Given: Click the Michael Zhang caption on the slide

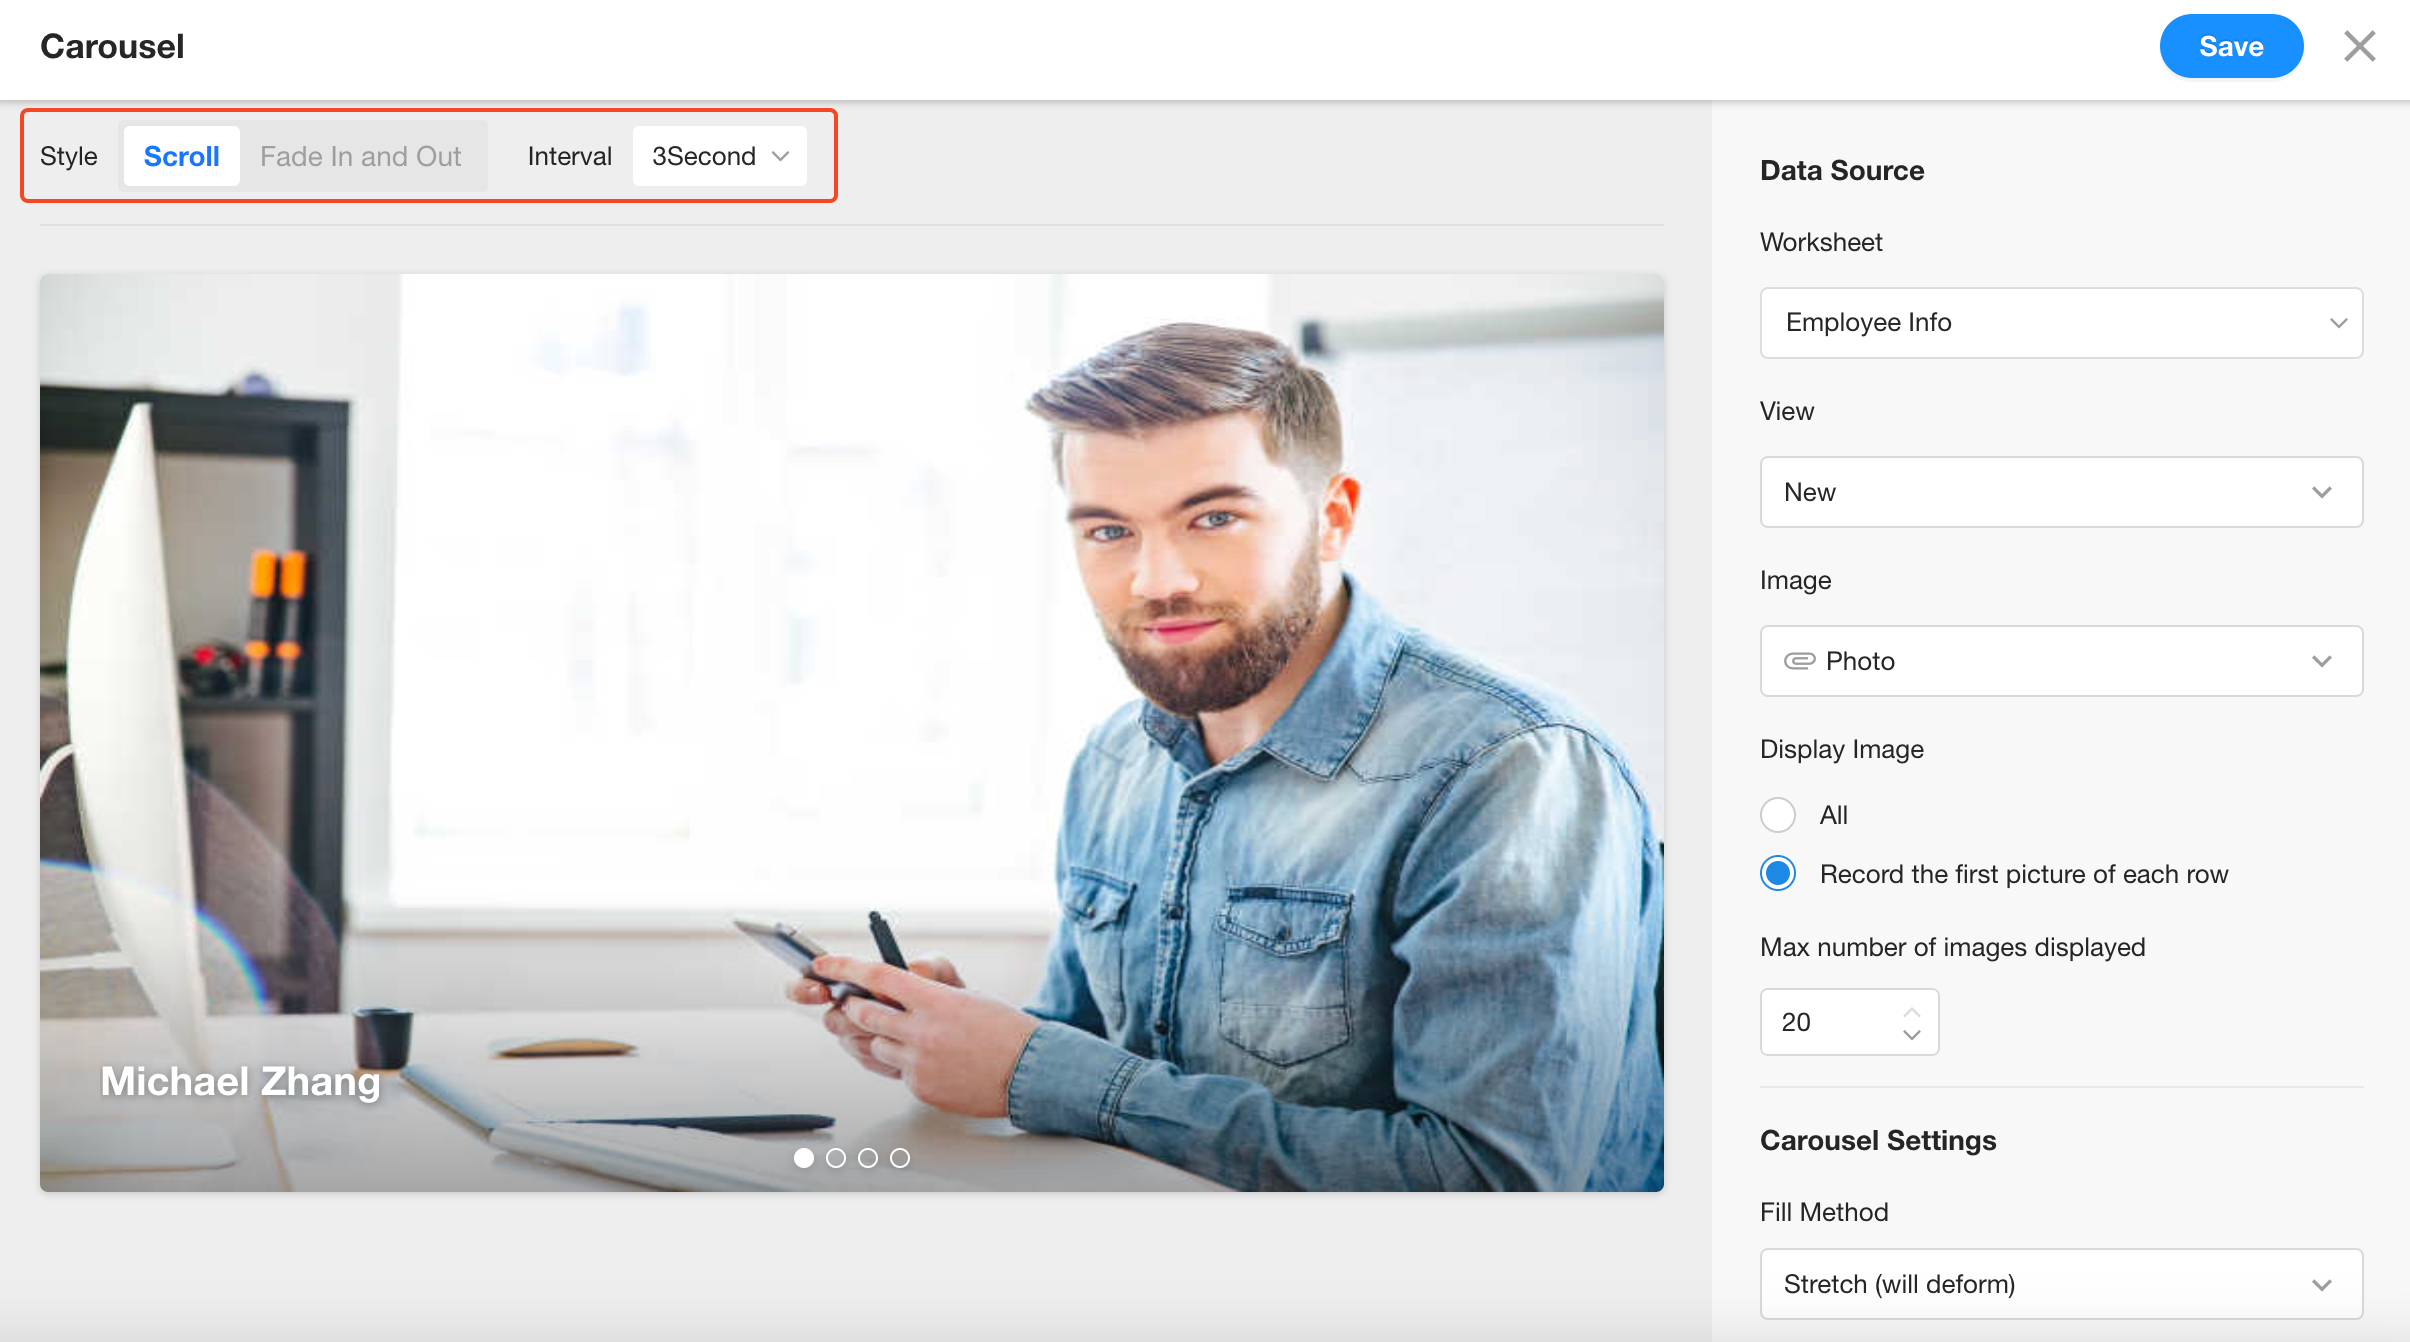Looking at the screenshot, I should pyautogui.click(x=240, y=1082).
